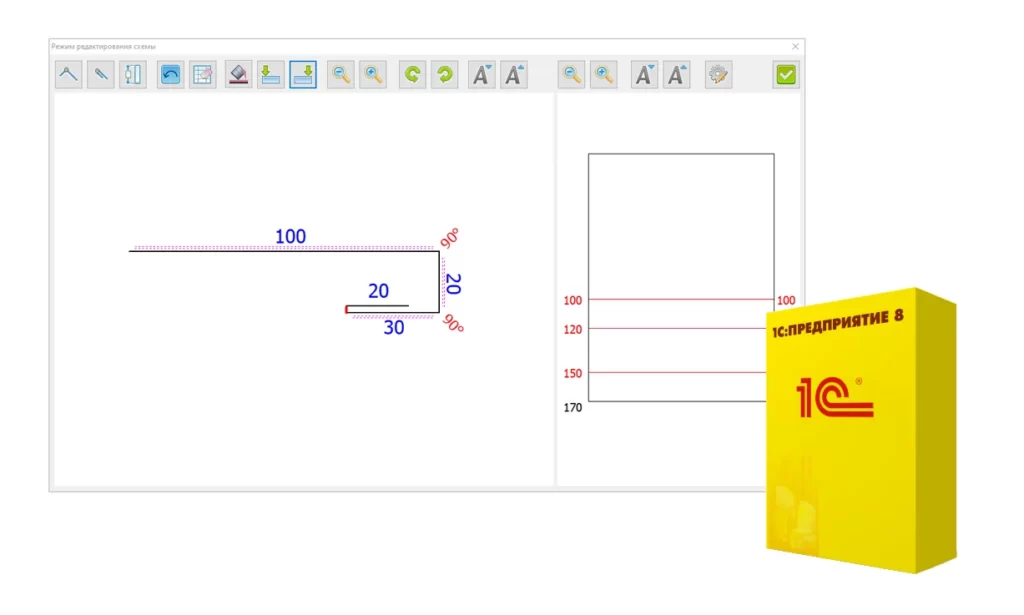Select the bend line drawing tool
Viewport: 1024px width, 615px height.
[x=69, y=74]
